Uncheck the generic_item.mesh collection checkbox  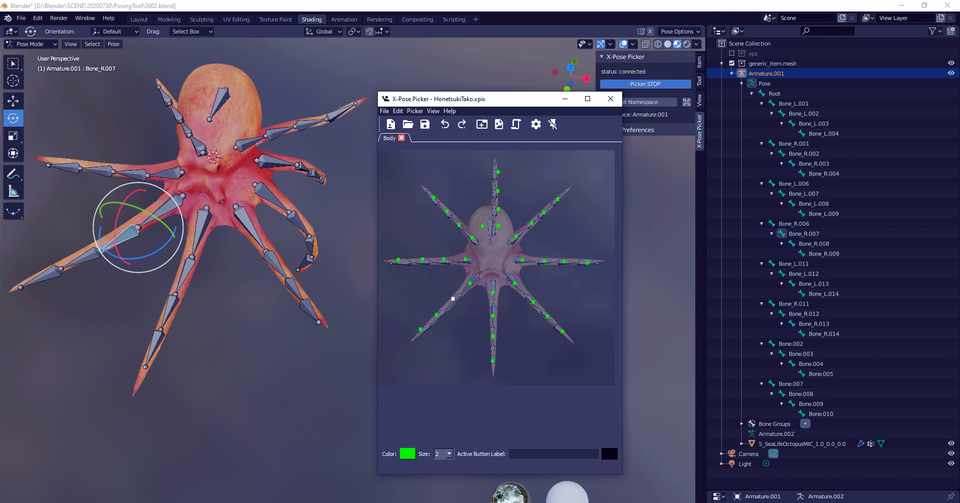click(x=732, y=63)
